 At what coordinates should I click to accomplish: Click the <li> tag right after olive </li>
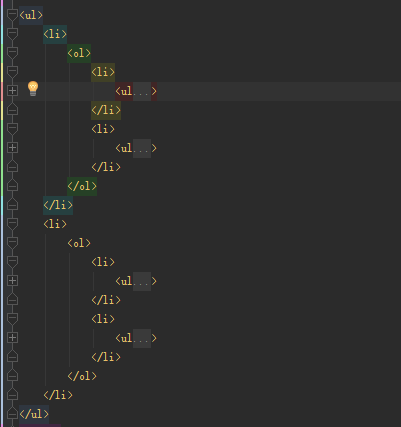pyautogui.click(x=103, y=129)
